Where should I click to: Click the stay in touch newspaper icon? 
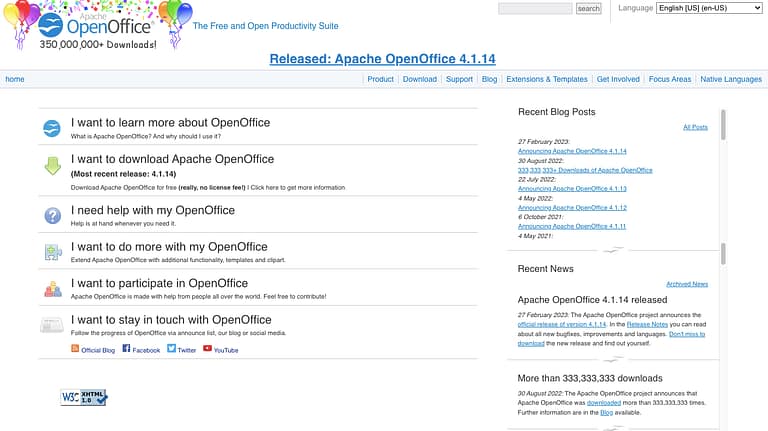point(52,325)
